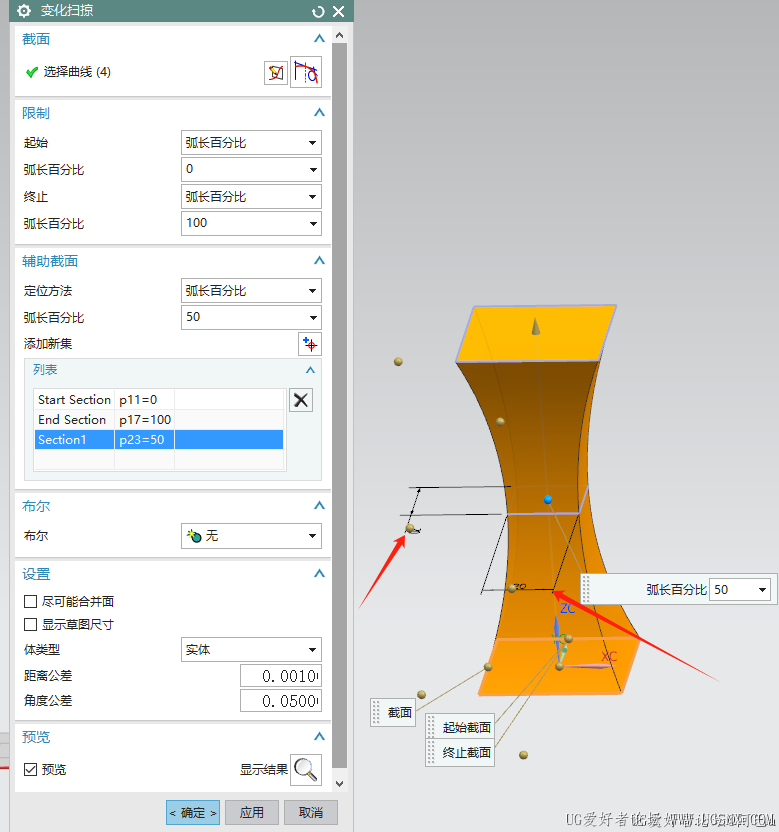Click the 终止截面 label in the viewport
The width and height of the screenshot is (779, 832).
[x=460, y=752]
